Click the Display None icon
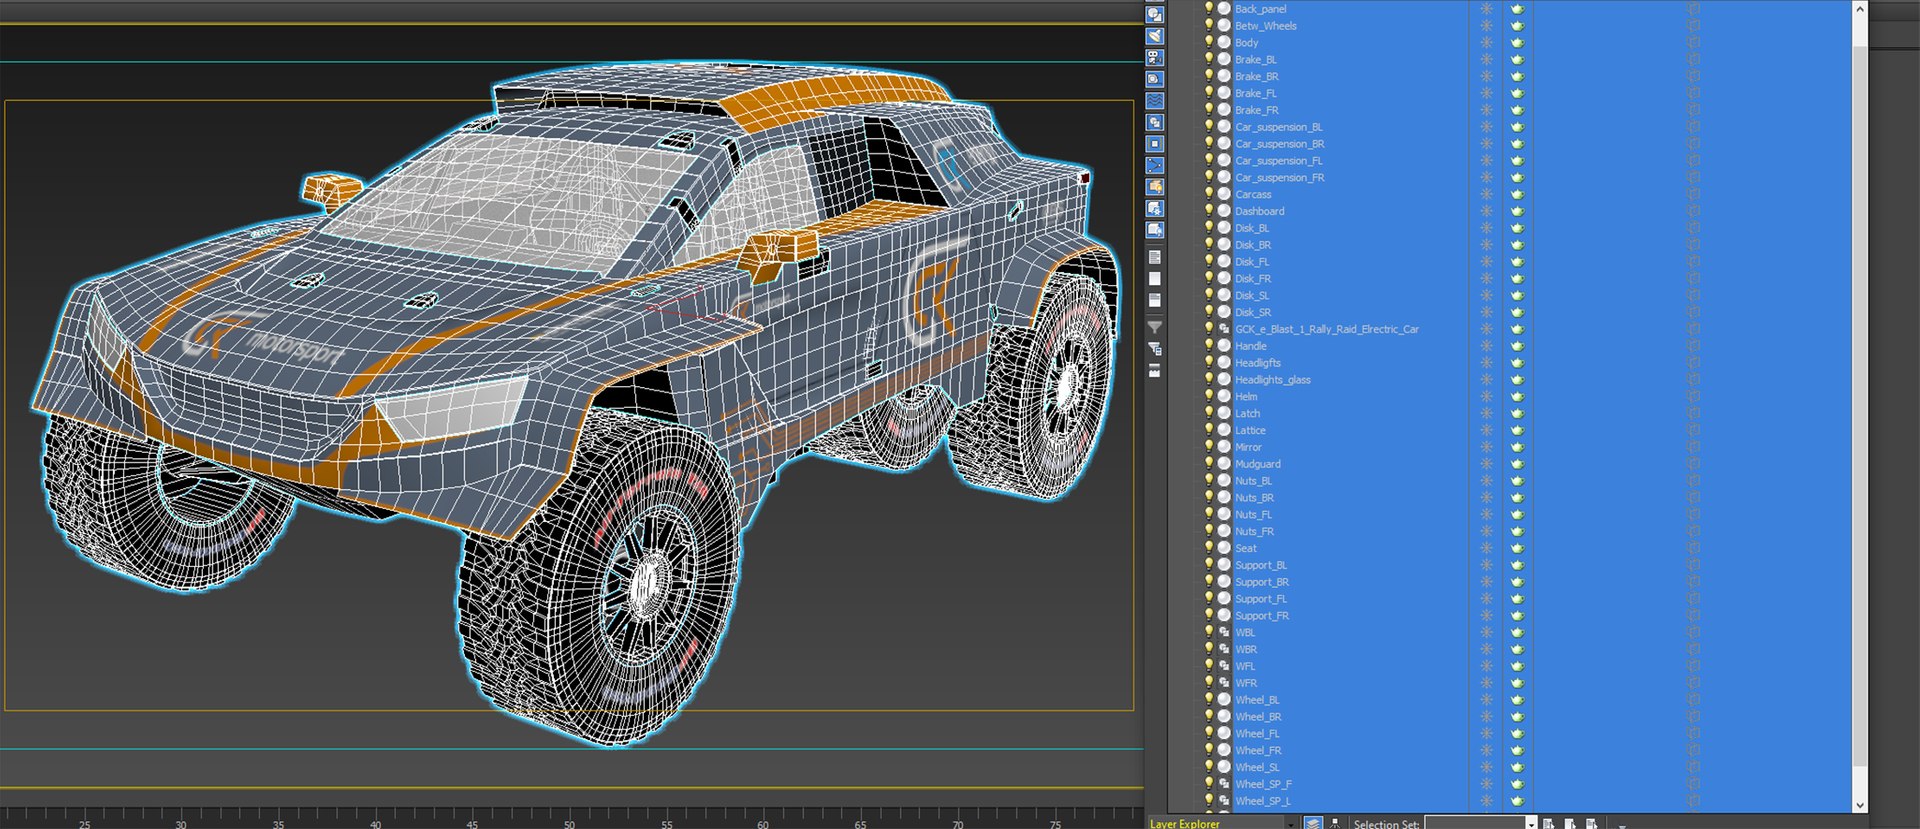 click(1155, 279)
